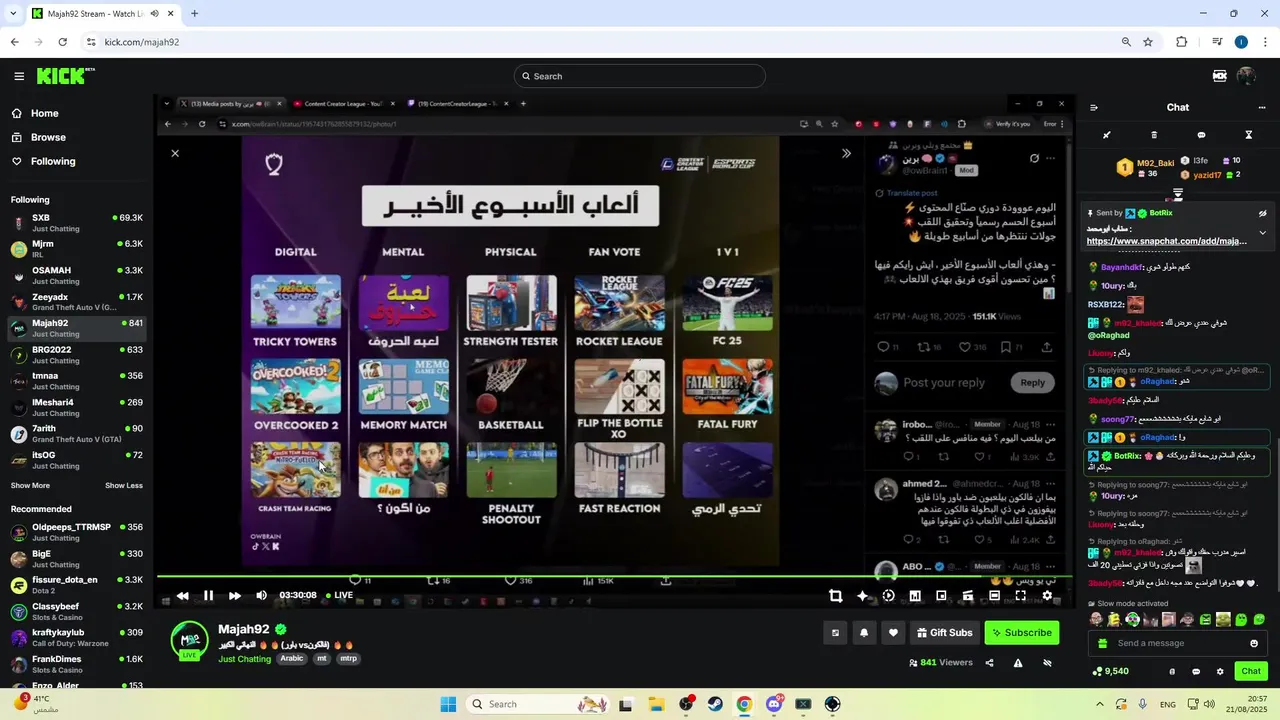The width and height of the screenshot is (1280, 720).
Task: Report the stream with warning icon
Action: (x=1018, y=662)
